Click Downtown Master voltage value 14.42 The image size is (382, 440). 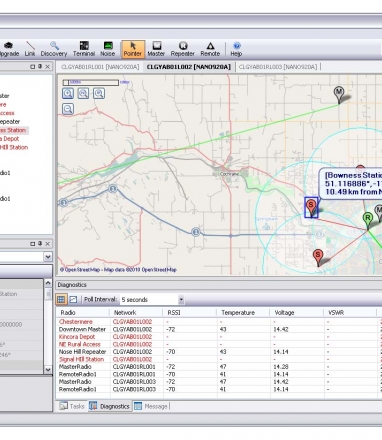pos(281,329)
